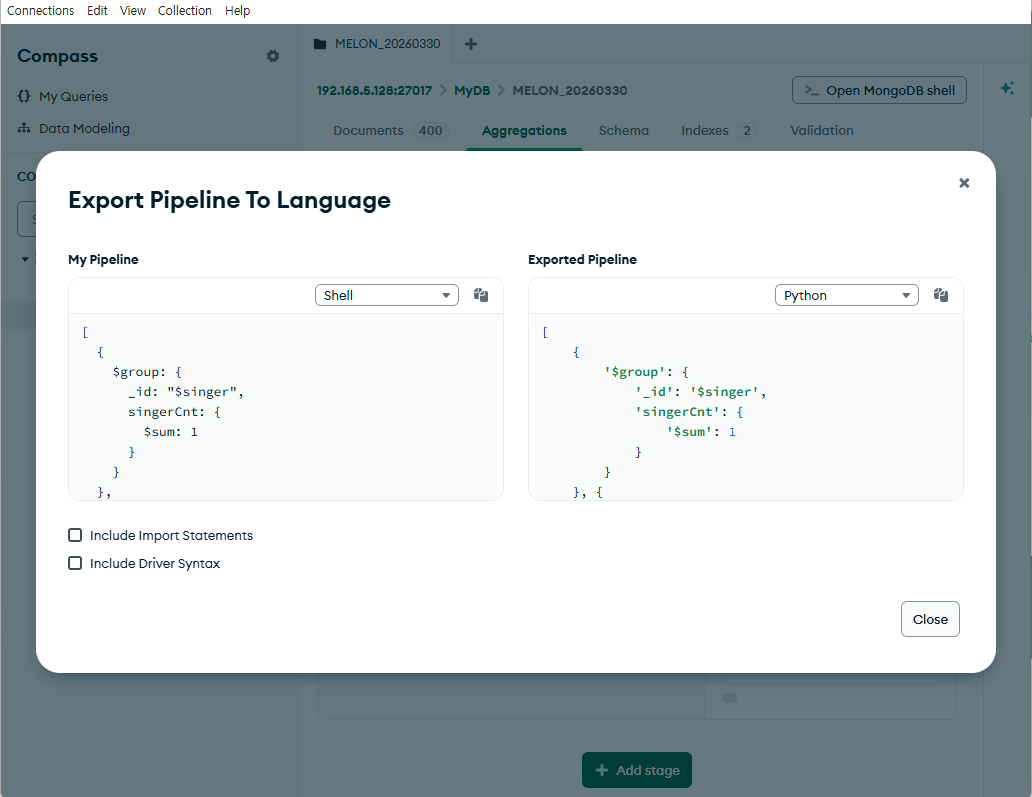The height and width of the screenshot is (797, 1032).
Task: Click the 192.168.5.128:27017 breadcrumb
Action: (x=374, y=90)
